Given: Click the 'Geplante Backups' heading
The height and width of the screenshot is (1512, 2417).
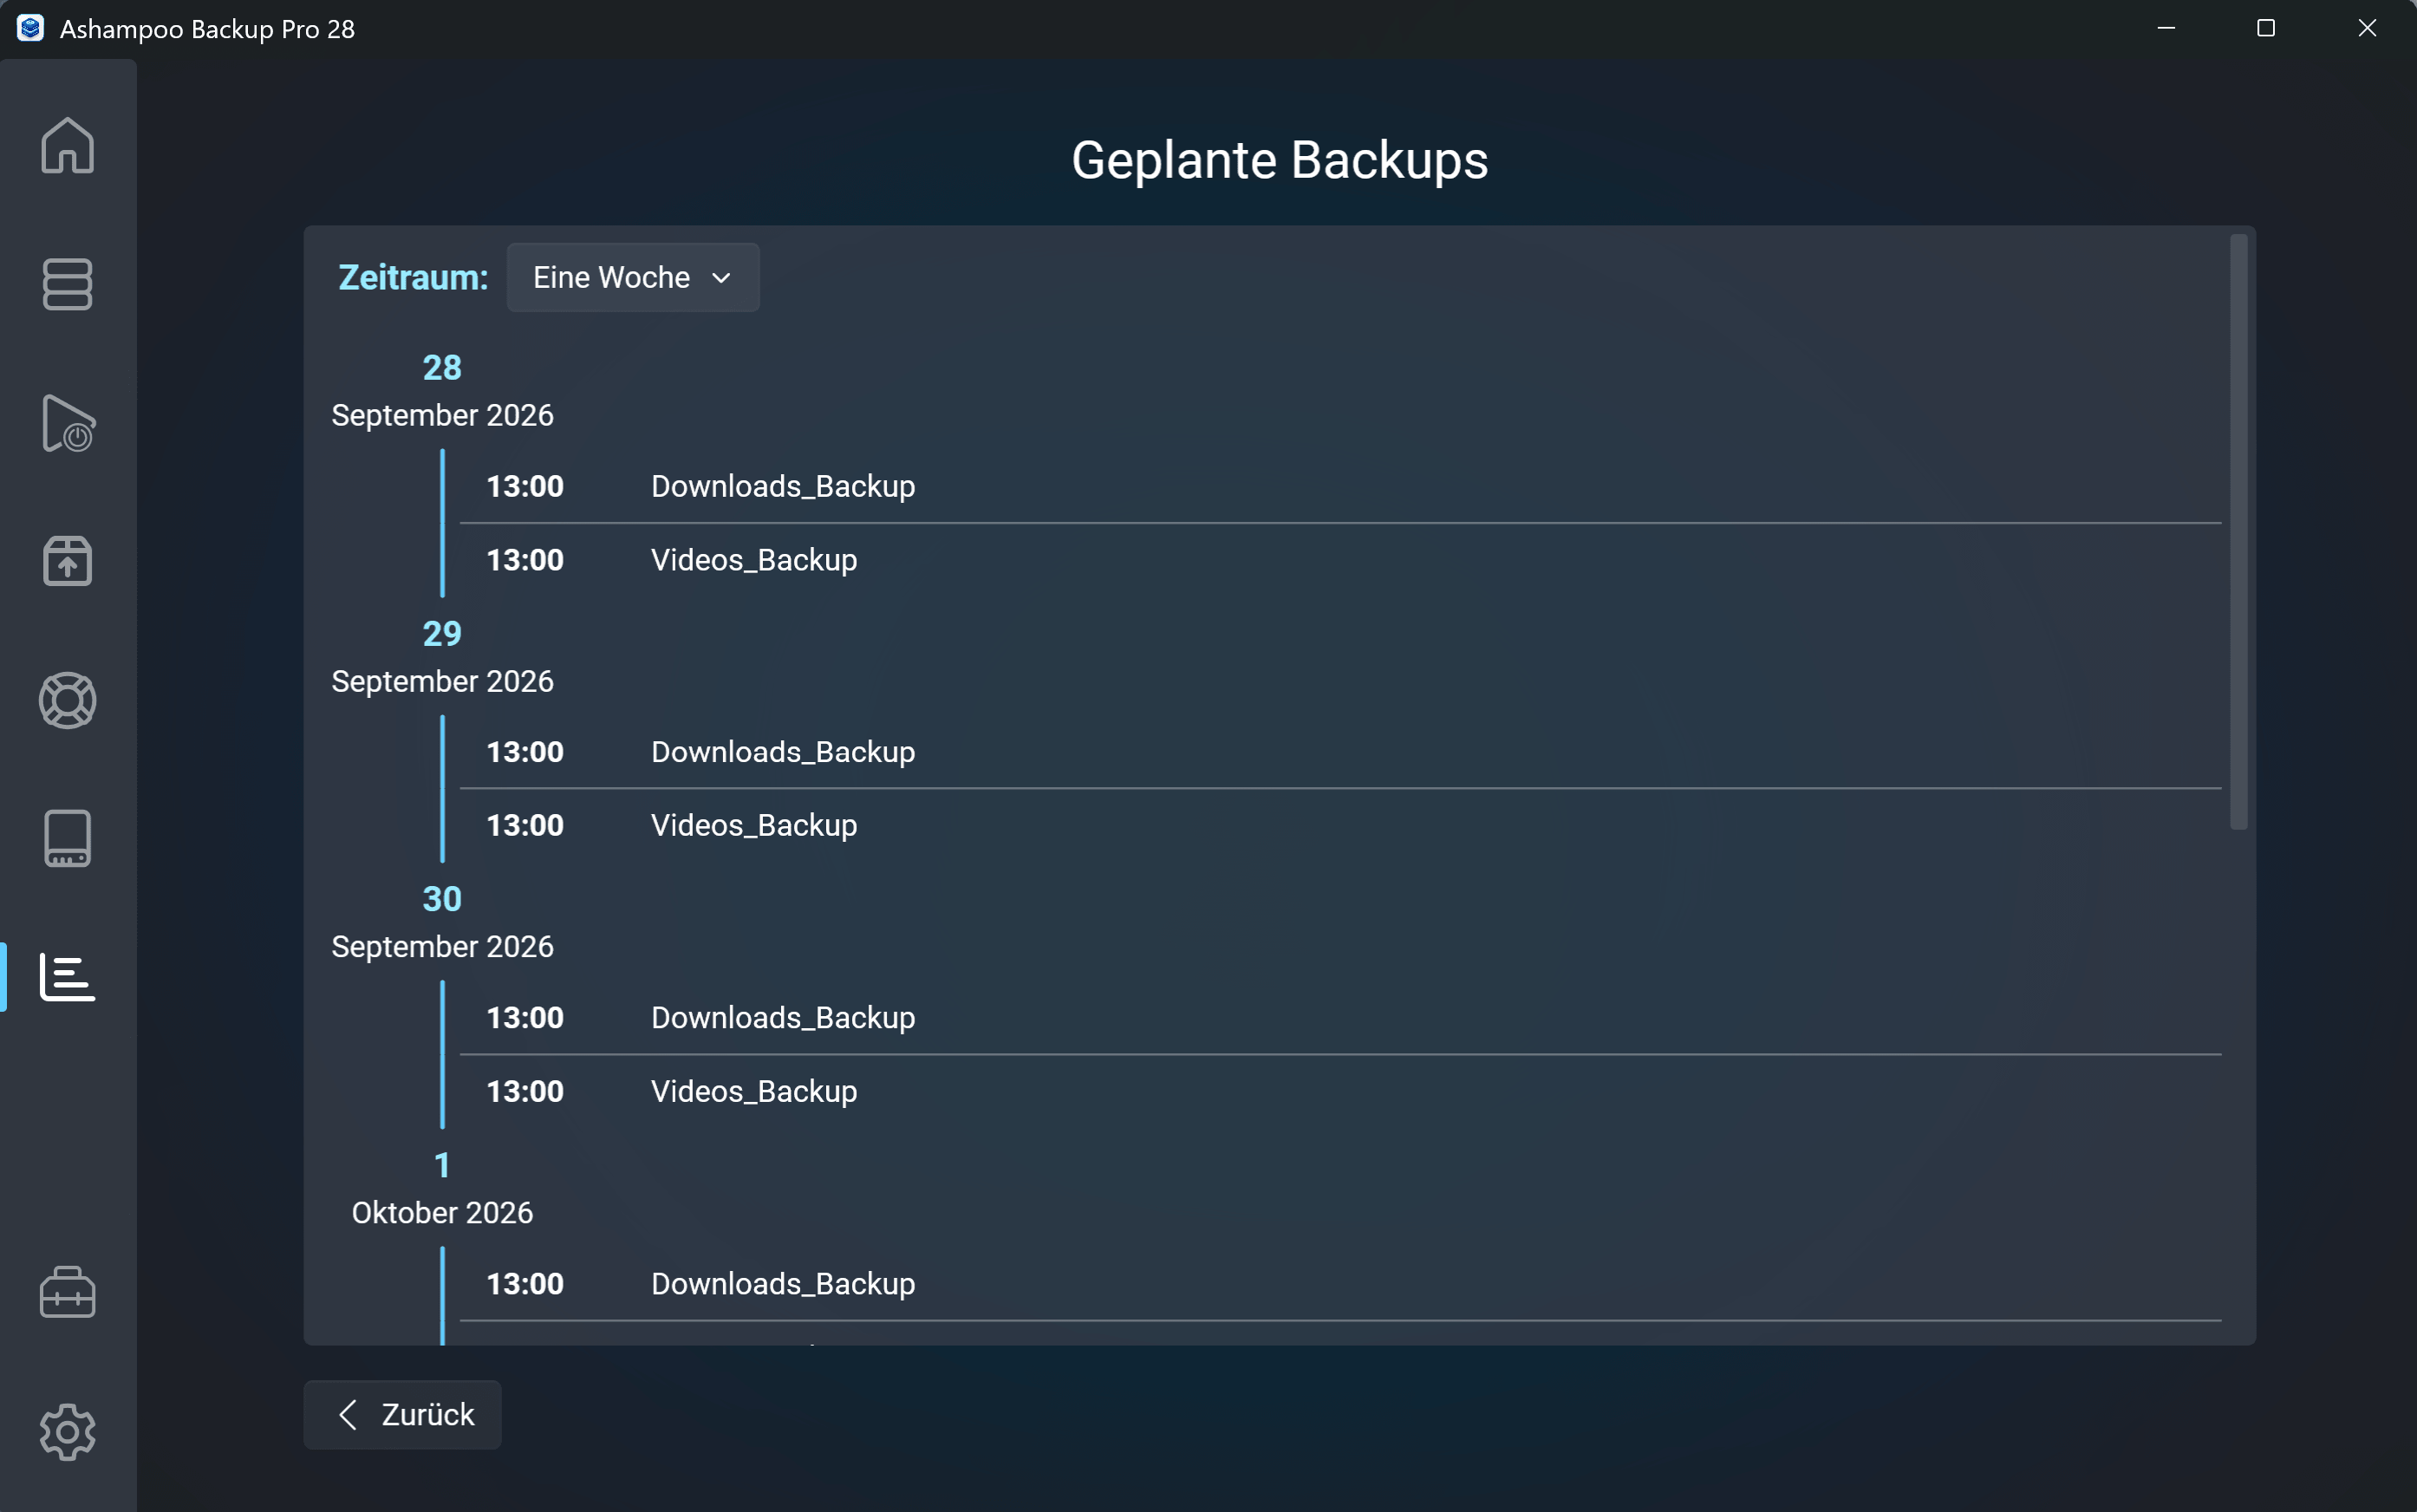Looking at the screenshot, I should pos(1279,160).
